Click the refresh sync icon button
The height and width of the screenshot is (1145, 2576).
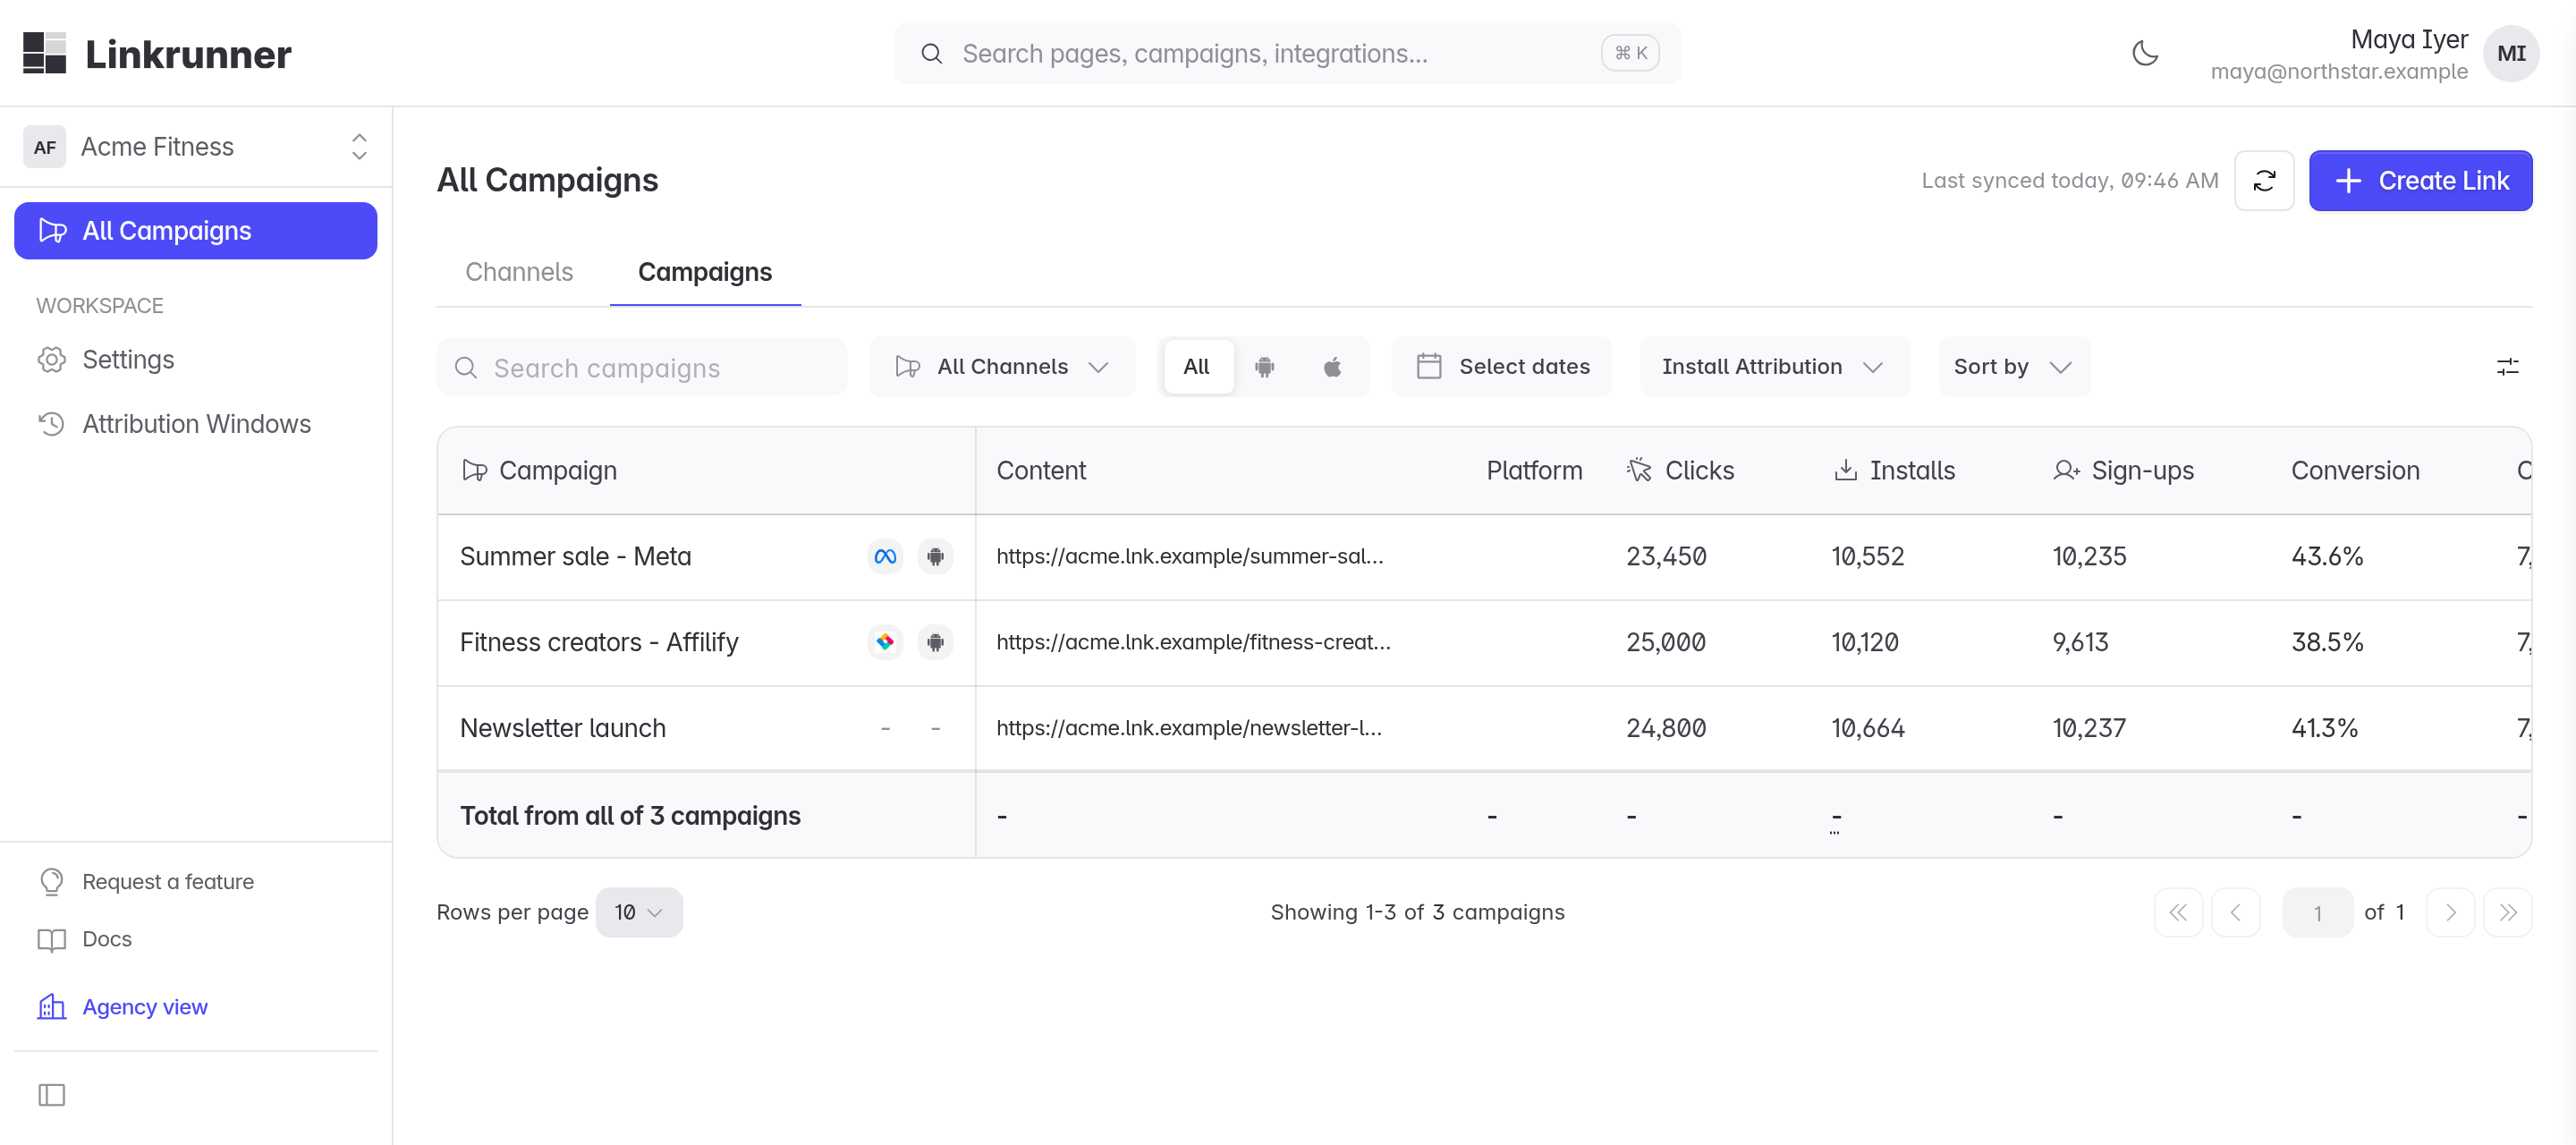(2264, 181)
